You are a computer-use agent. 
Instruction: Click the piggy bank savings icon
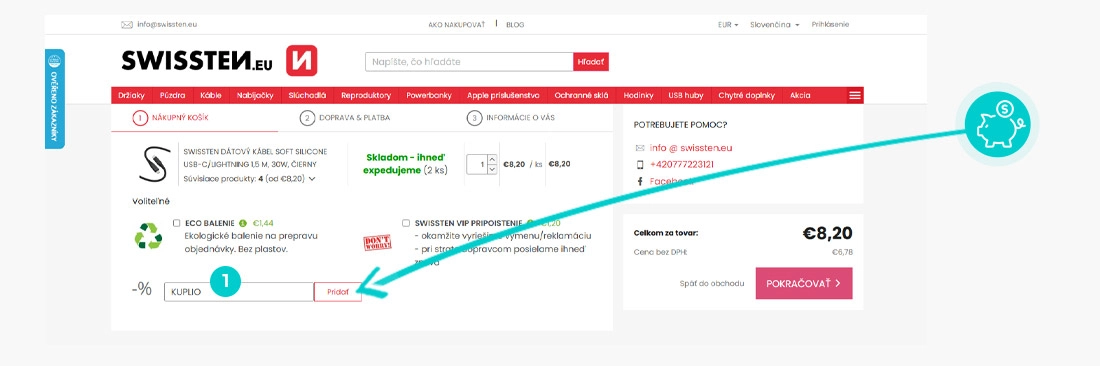click(x=997, y=123)
